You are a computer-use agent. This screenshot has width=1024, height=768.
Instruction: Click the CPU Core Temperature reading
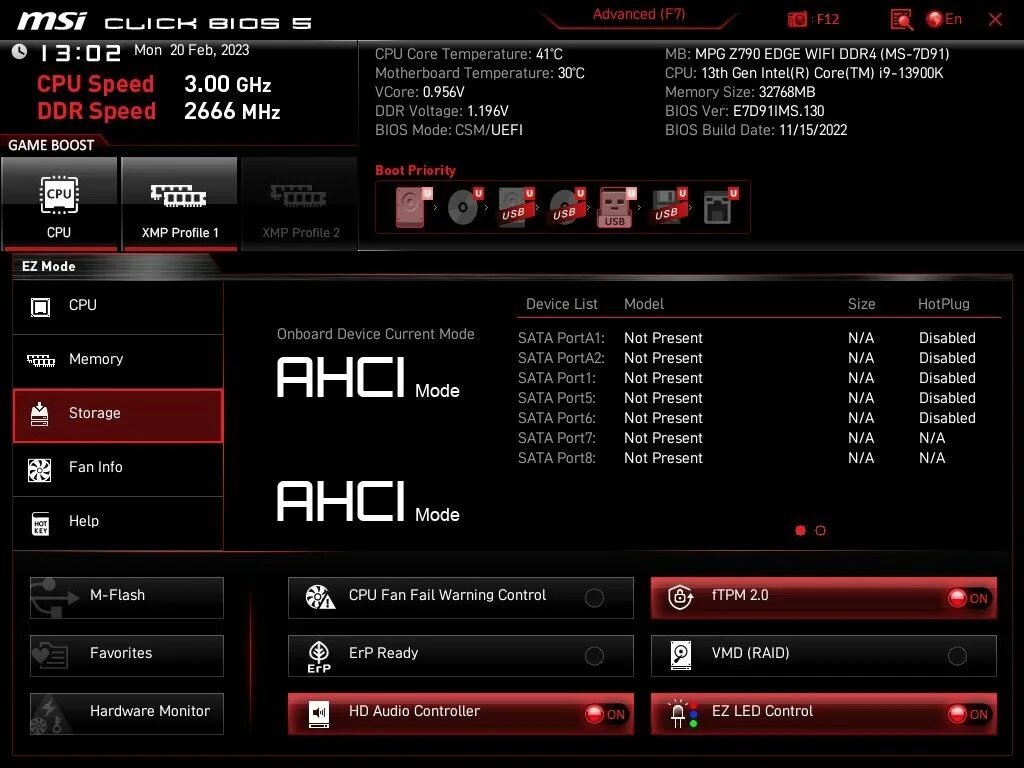point(469,54)
